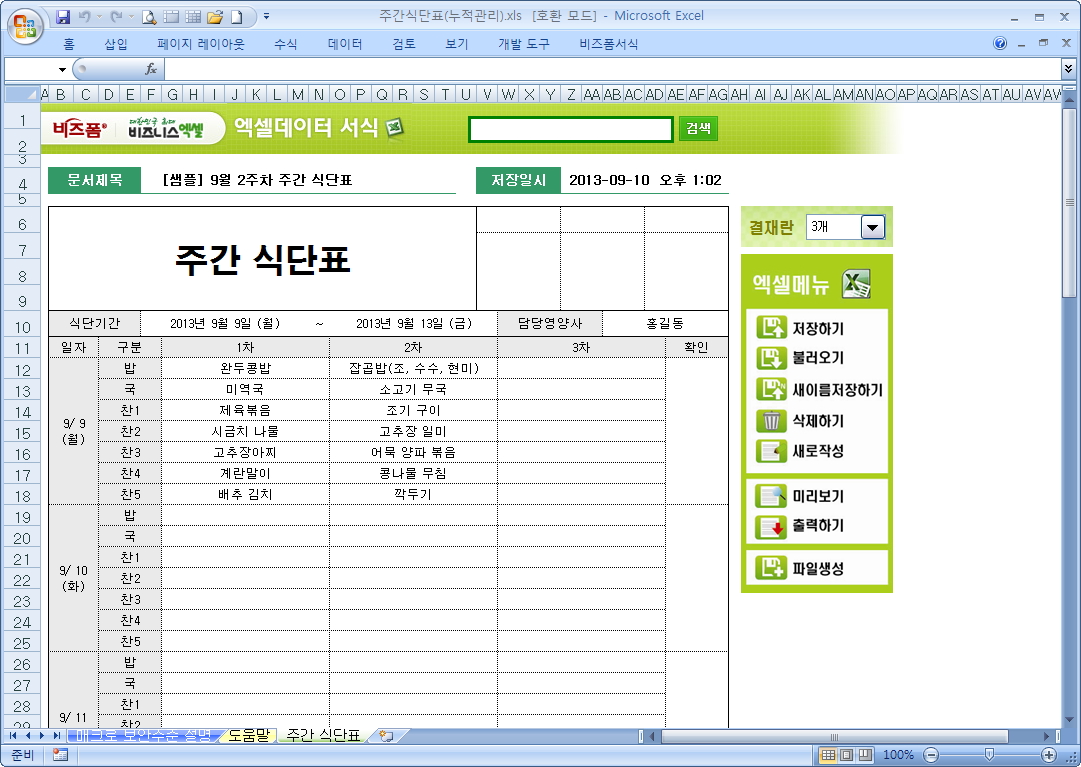Viewport: 1081px width, 767px height.
Task: Select column header G
Action: [172, 94]
